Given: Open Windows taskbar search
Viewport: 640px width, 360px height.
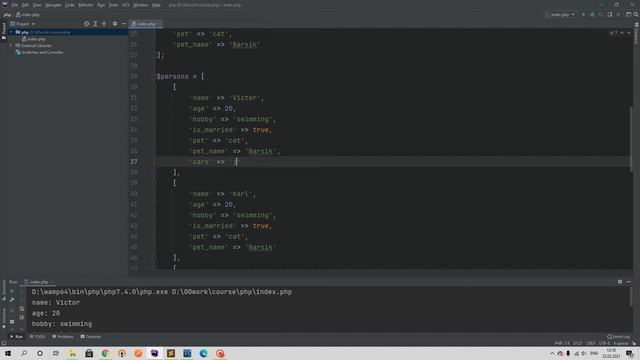Looking at the screenshot, I should 24,353.
